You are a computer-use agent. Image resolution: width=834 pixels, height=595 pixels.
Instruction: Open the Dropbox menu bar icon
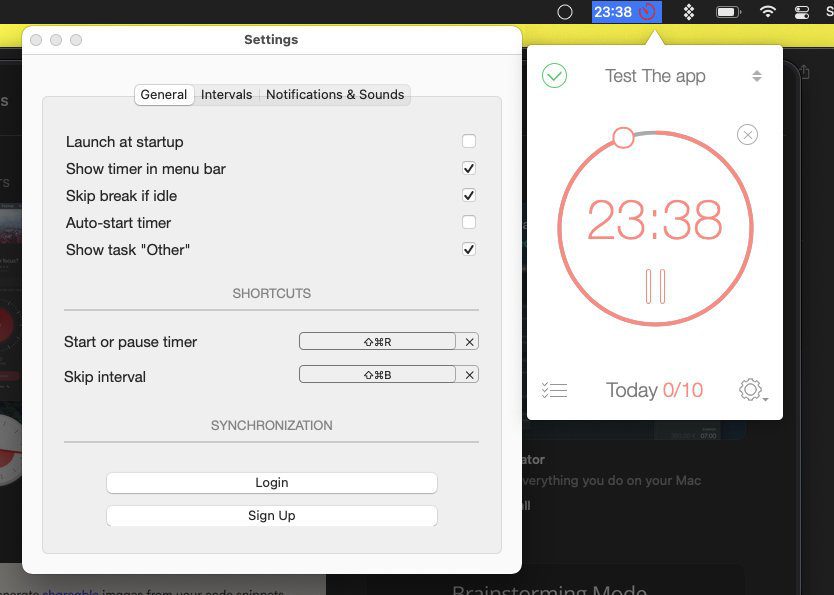click(689, 12)
